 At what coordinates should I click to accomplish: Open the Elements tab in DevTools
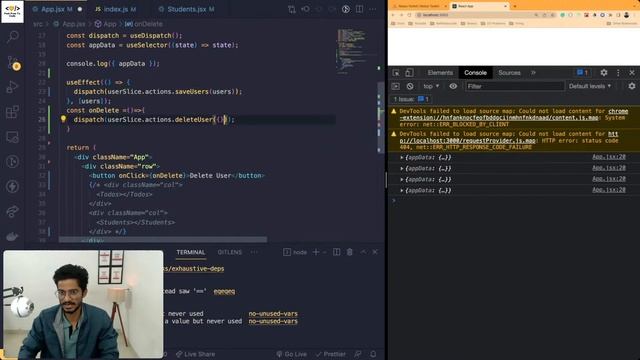440,73
